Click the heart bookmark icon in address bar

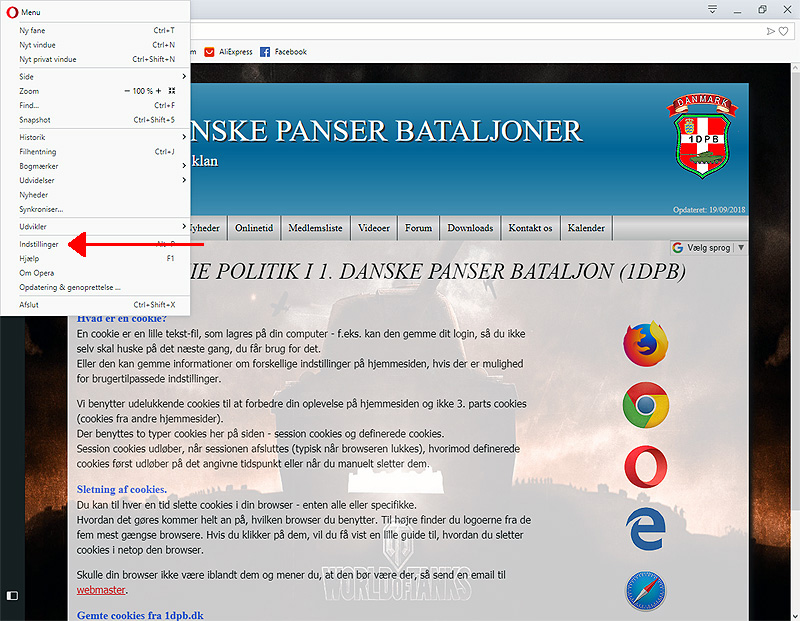pos(783,32)
